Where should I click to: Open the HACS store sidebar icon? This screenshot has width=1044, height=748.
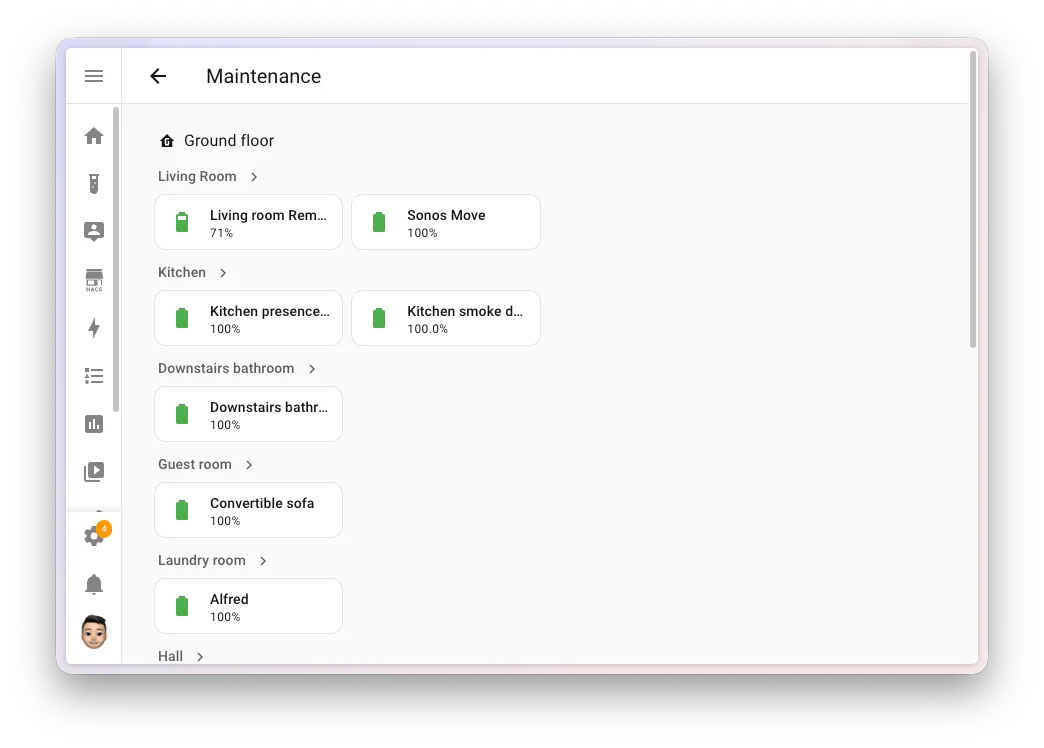tap(94, 280)
